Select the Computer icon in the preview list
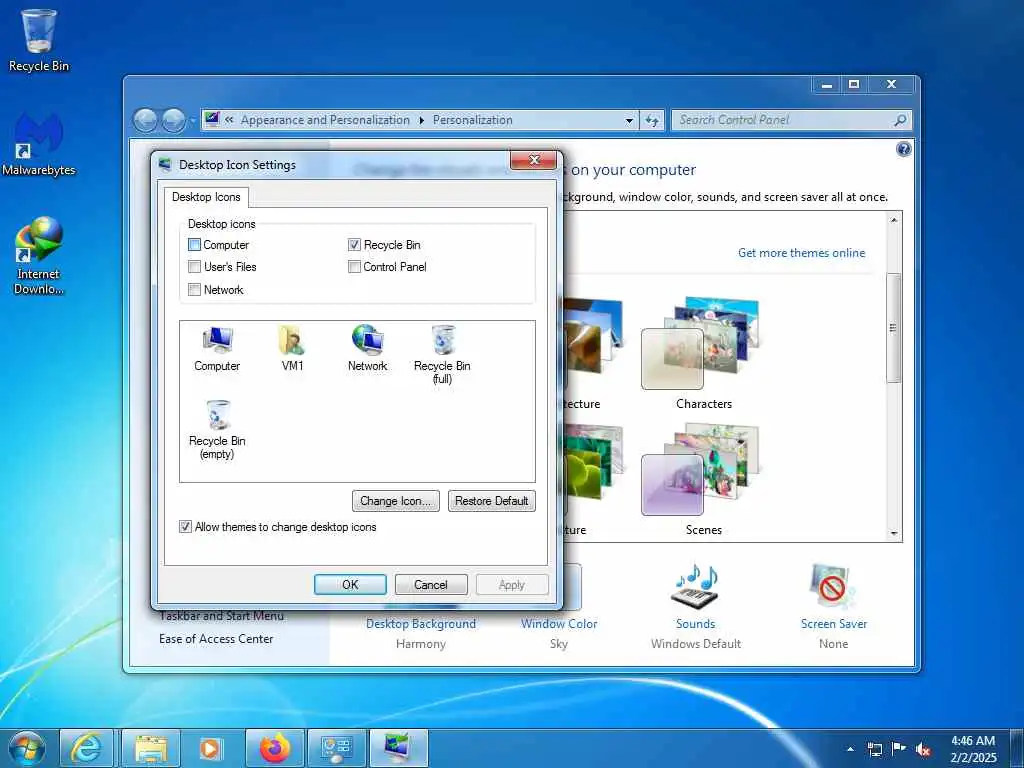This screenshot has width=1024, height=768. coord(217,349)
